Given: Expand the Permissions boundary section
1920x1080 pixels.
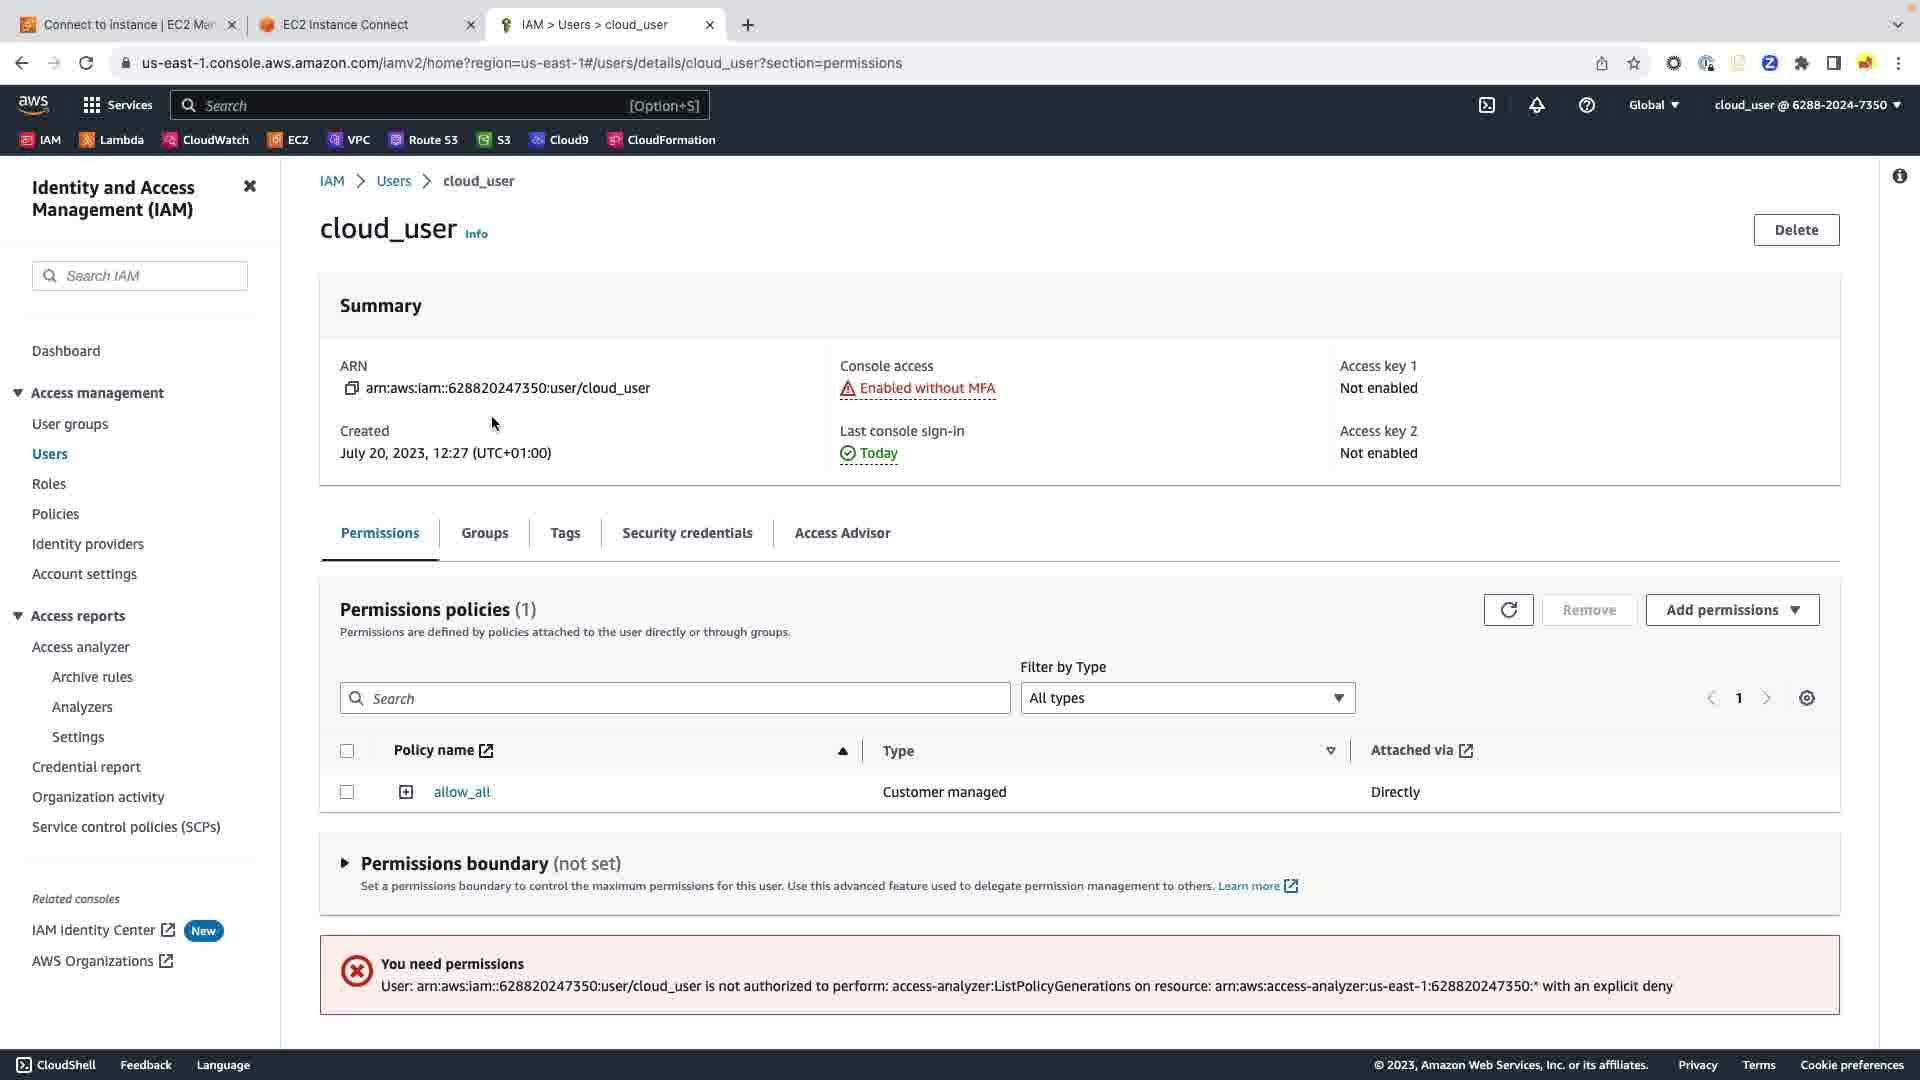Looking at the screenshot, I should coord(345,863).
